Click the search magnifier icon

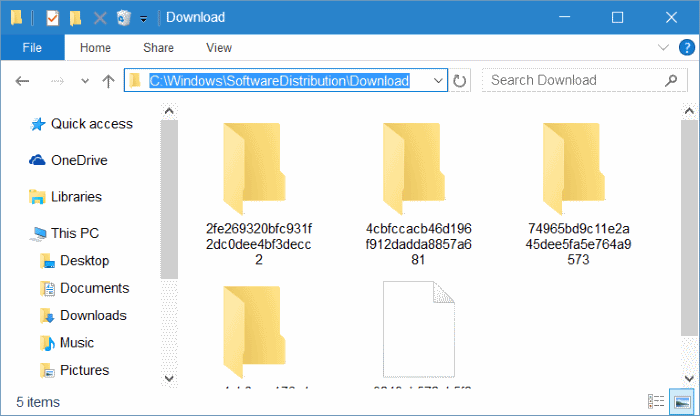coord(671,81)
